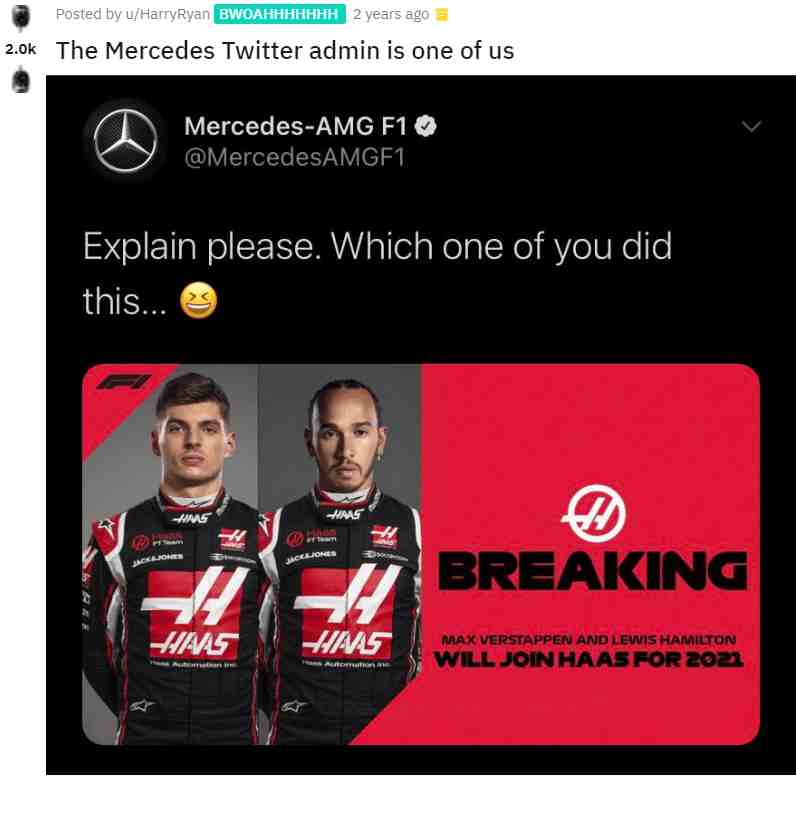Click the BWOAHHHHHHH user flair

pyautogui.click(x=279, y=14)
